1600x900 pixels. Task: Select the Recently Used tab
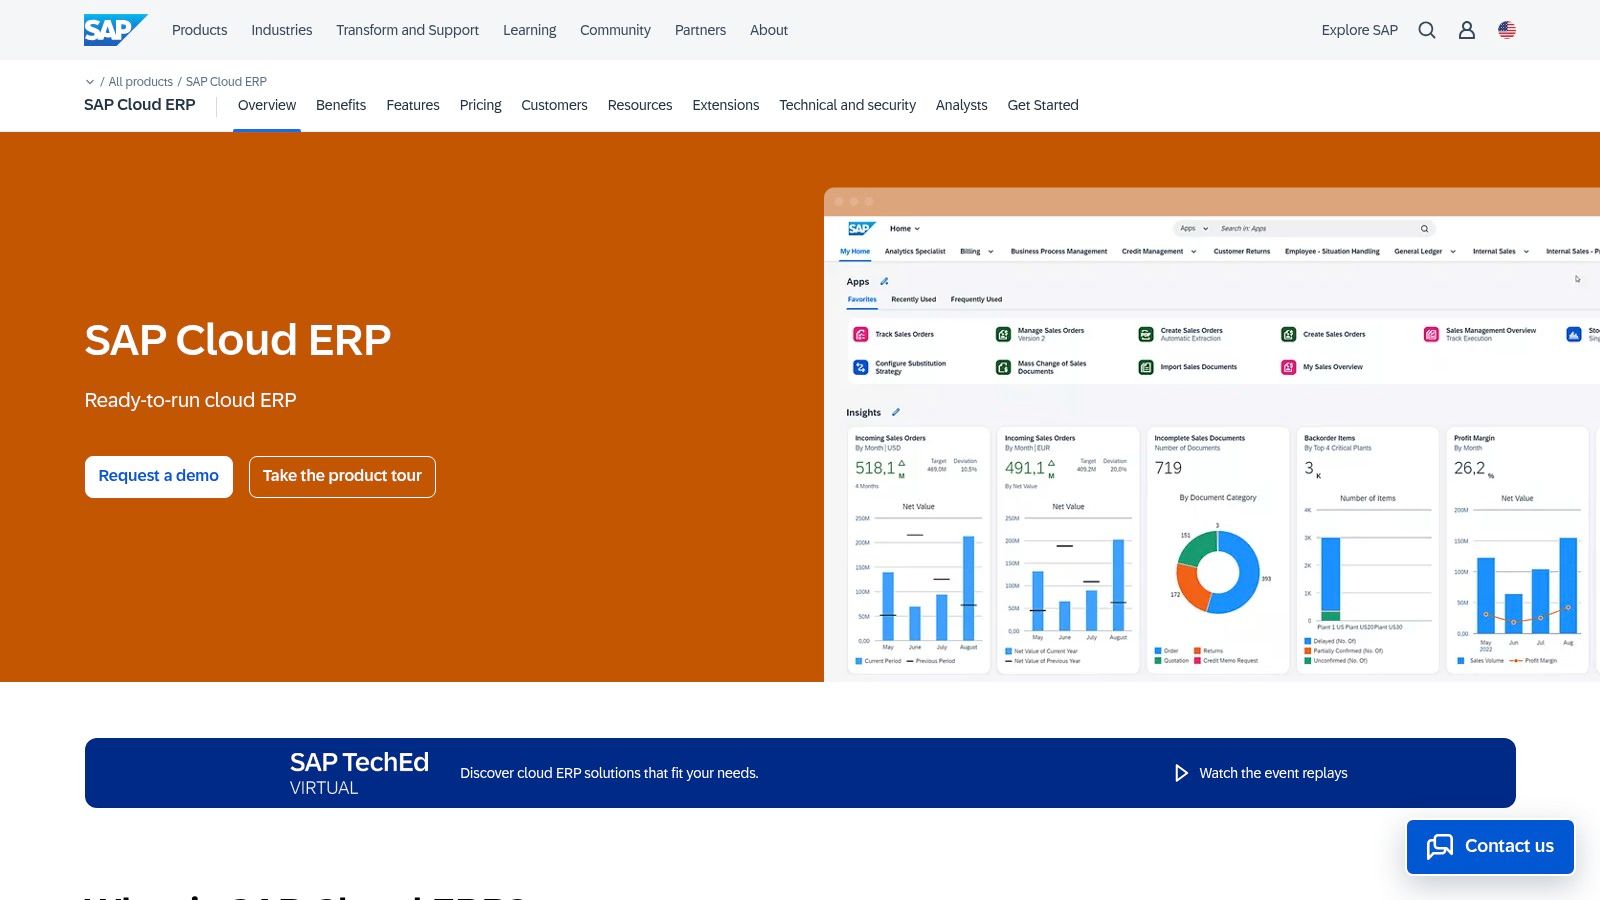913,298
